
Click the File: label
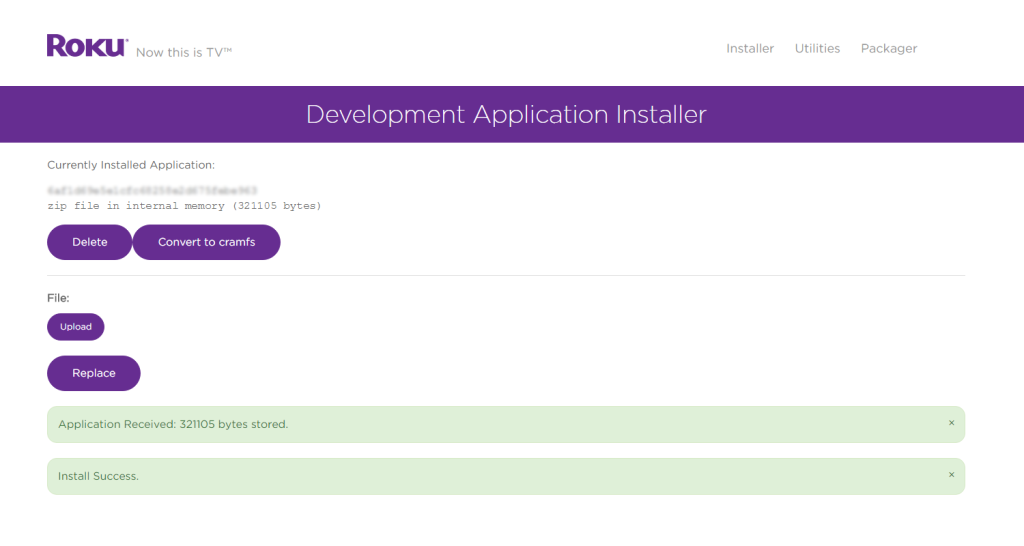click(59, 298)
